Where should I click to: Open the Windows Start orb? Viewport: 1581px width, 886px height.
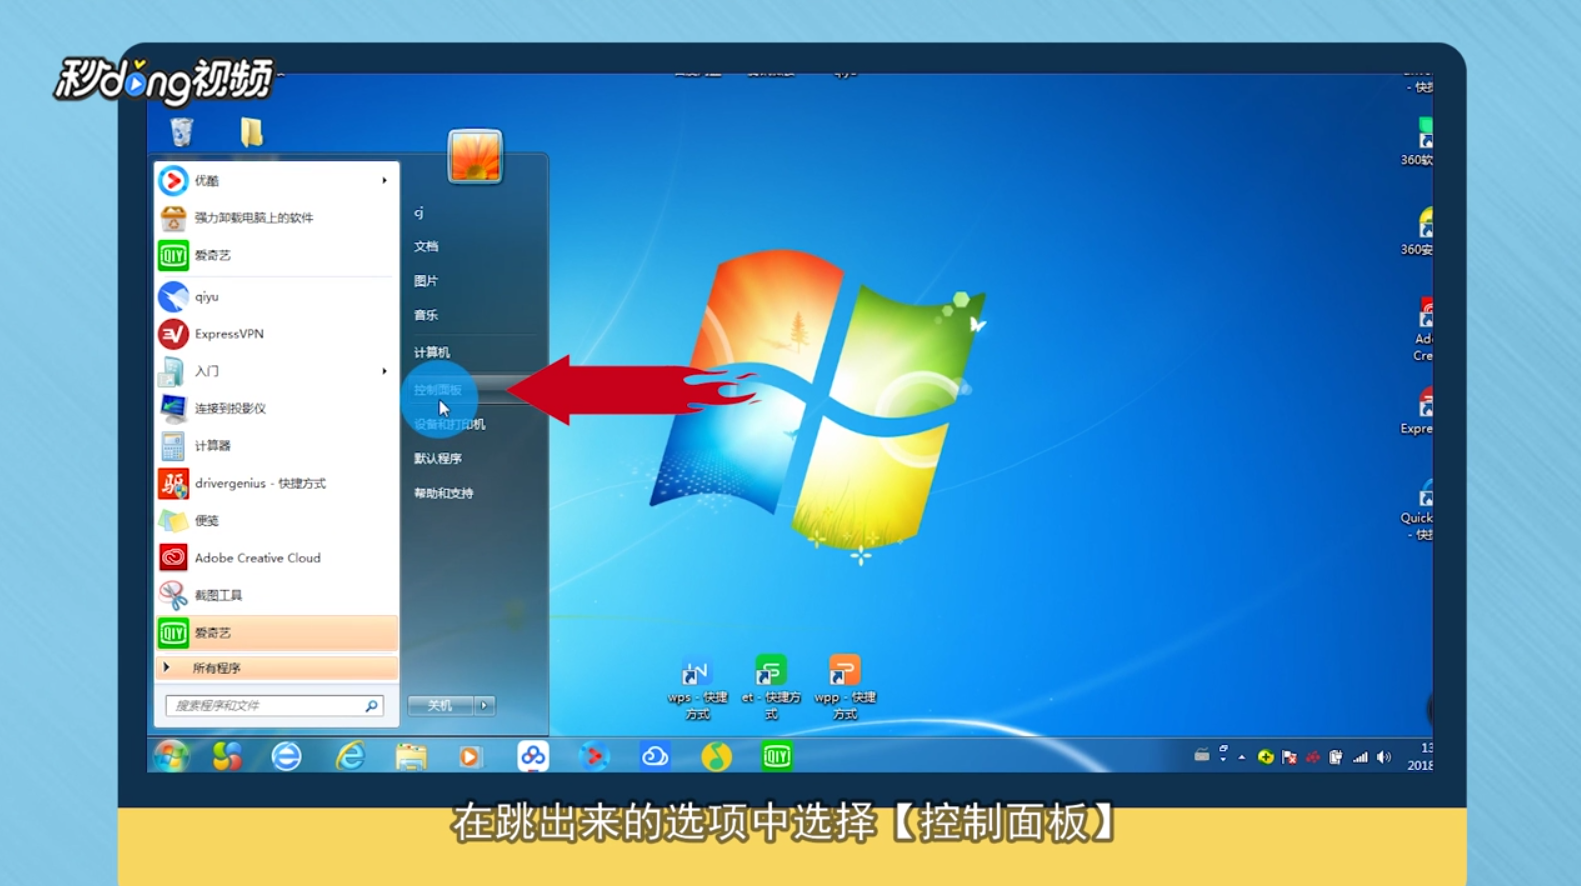171,757
